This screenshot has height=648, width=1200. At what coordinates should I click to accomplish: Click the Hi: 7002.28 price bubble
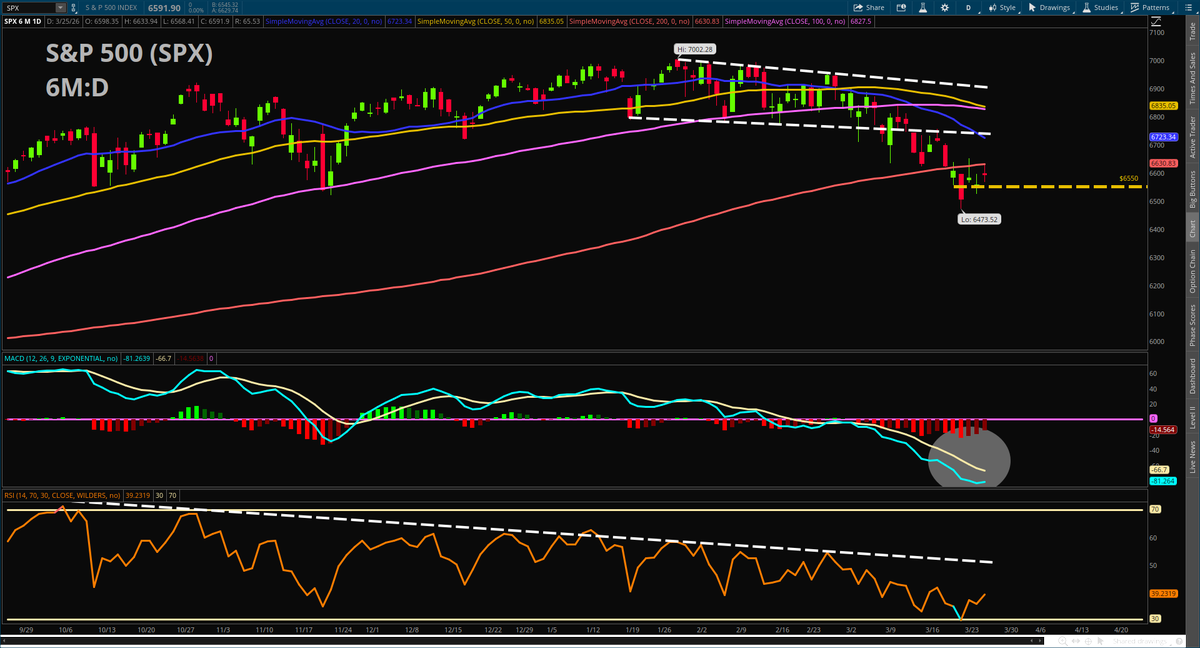pyautogui.click(x=695, y=48)
